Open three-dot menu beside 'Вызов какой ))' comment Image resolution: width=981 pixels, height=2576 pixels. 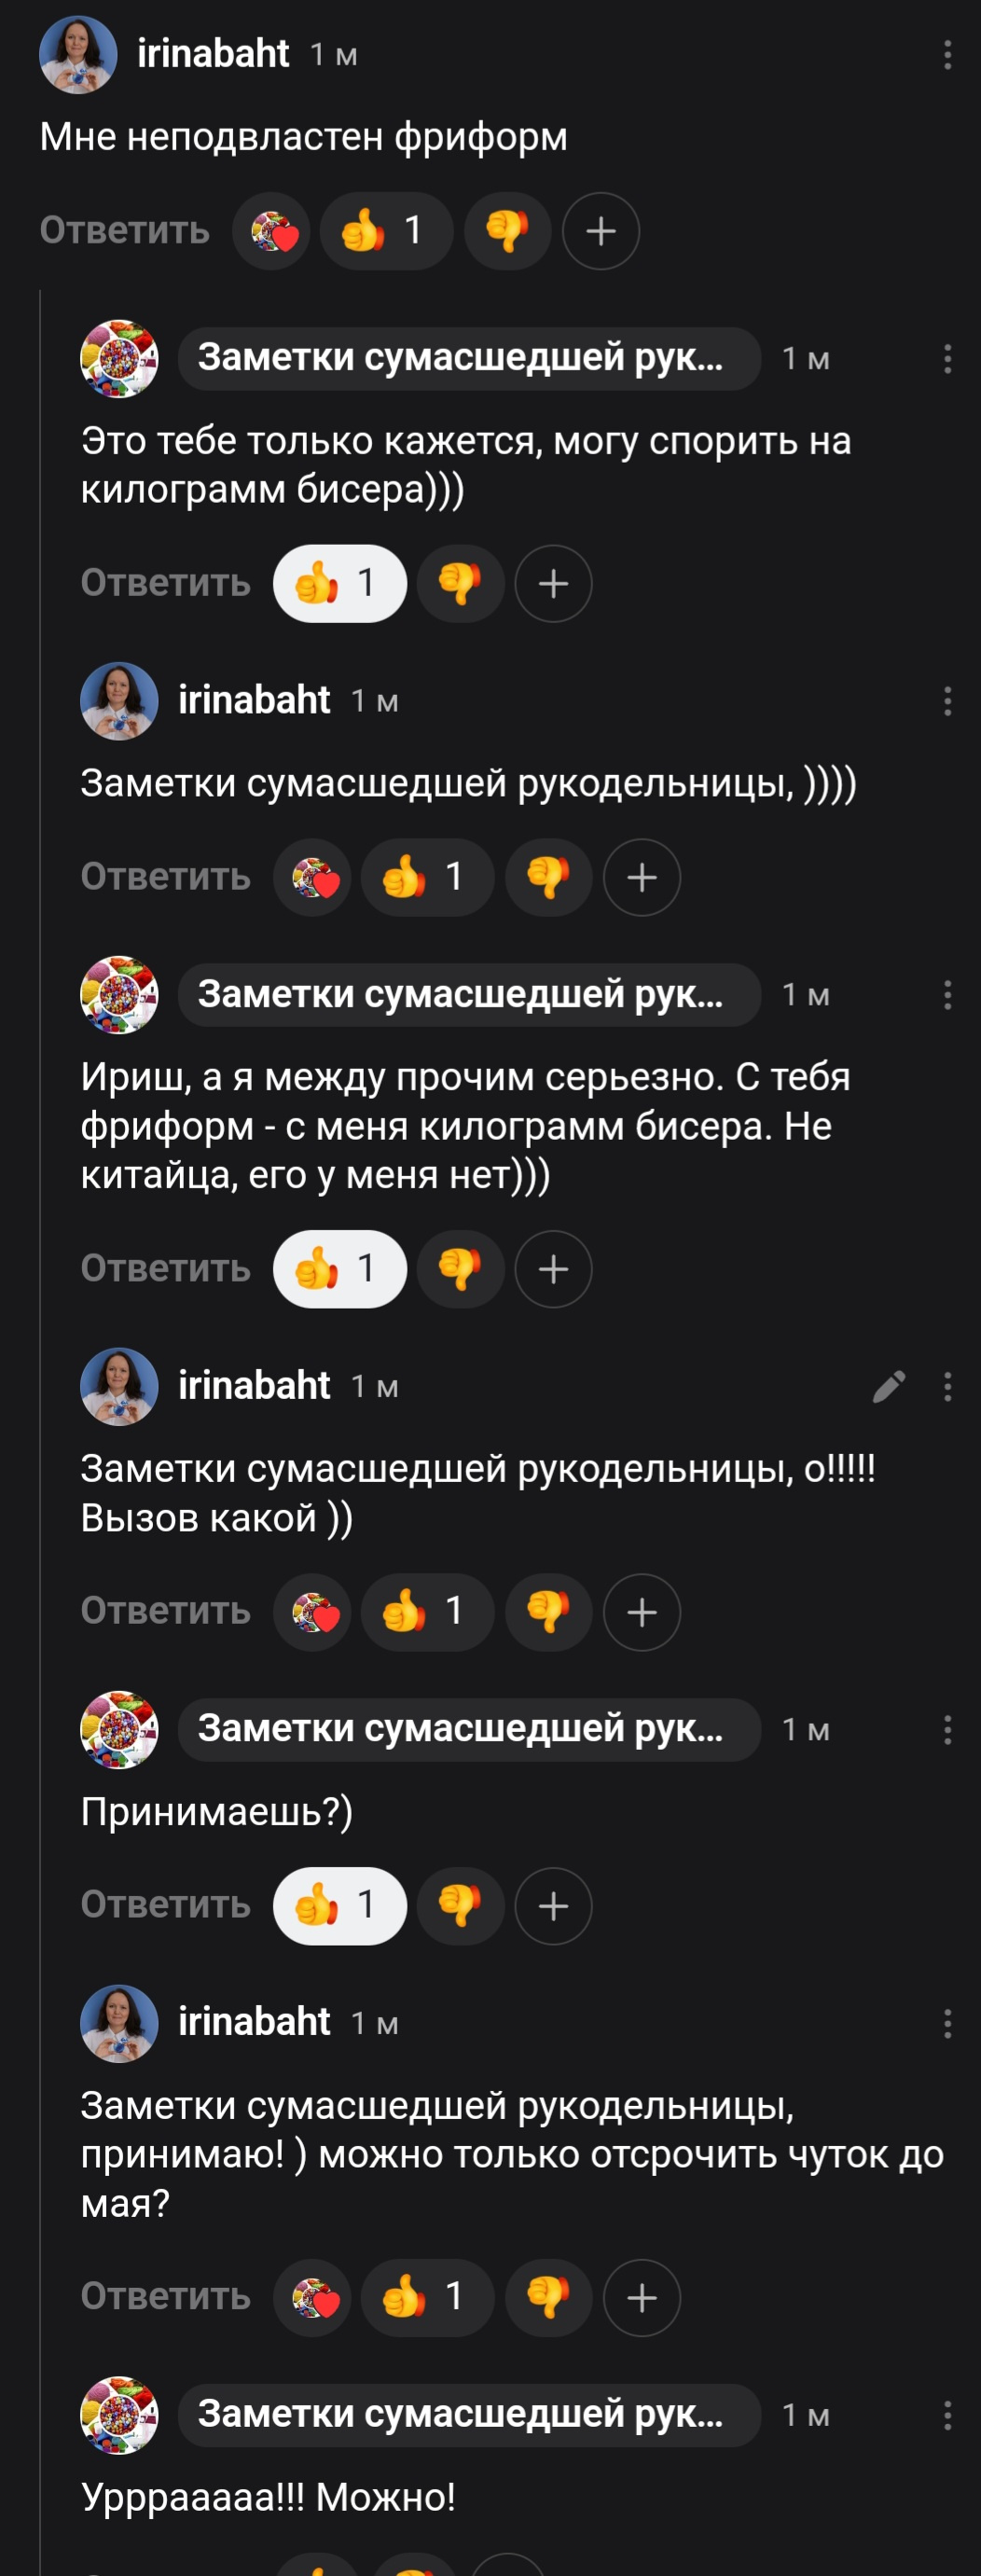(x=947, y=1386)
